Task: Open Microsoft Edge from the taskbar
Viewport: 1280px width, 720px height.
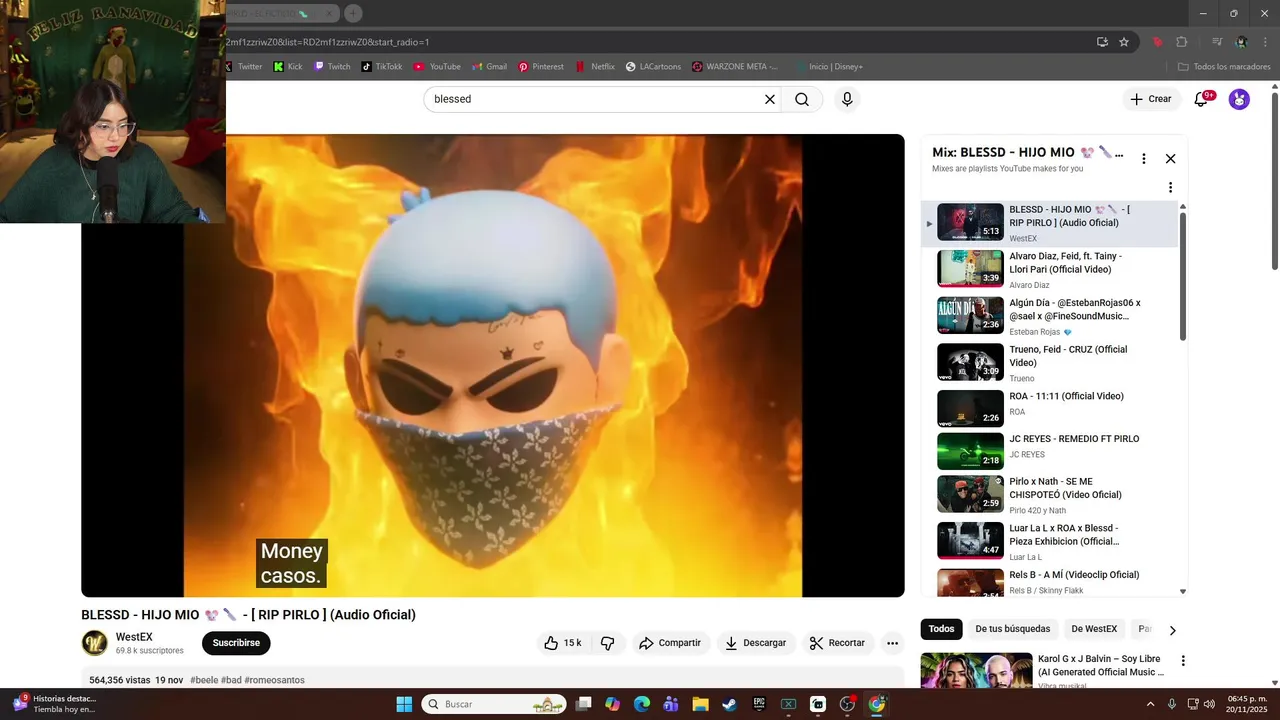Action: [642, 704]
